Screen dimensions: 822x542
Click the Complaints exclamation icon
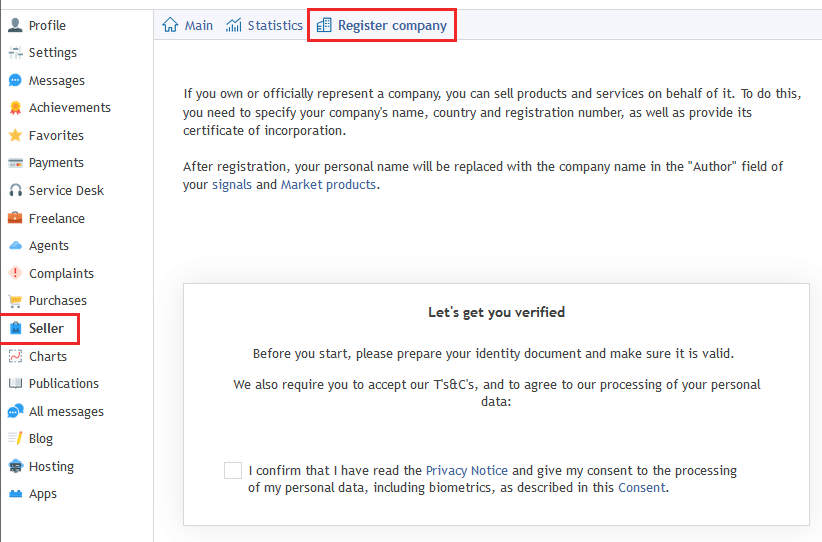pyautogui.click(x=15, y=273)
